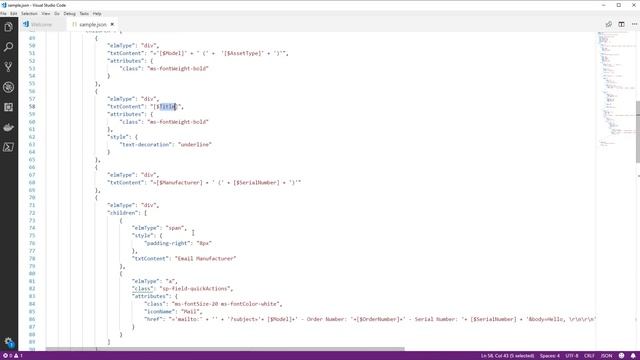Image resolution: width=640 pixels, height=360 pixels.
Task: Change line endings via CRLF status item
Action: coord(589,356)
